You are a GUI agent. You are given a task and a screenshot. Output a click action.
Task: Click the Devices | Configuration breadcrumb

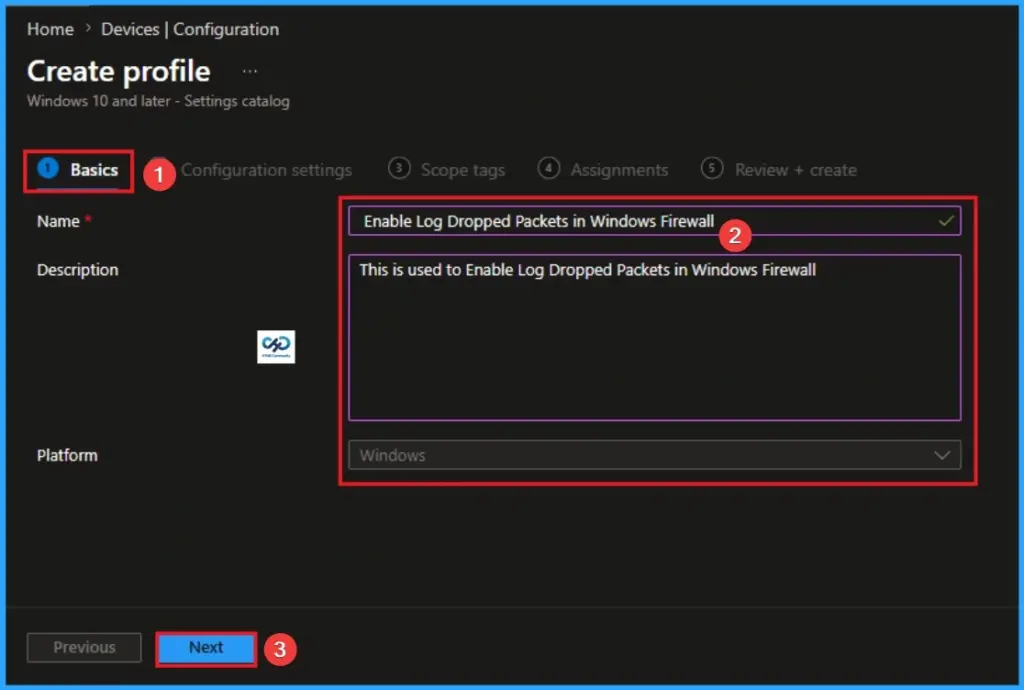click(188, 29)
